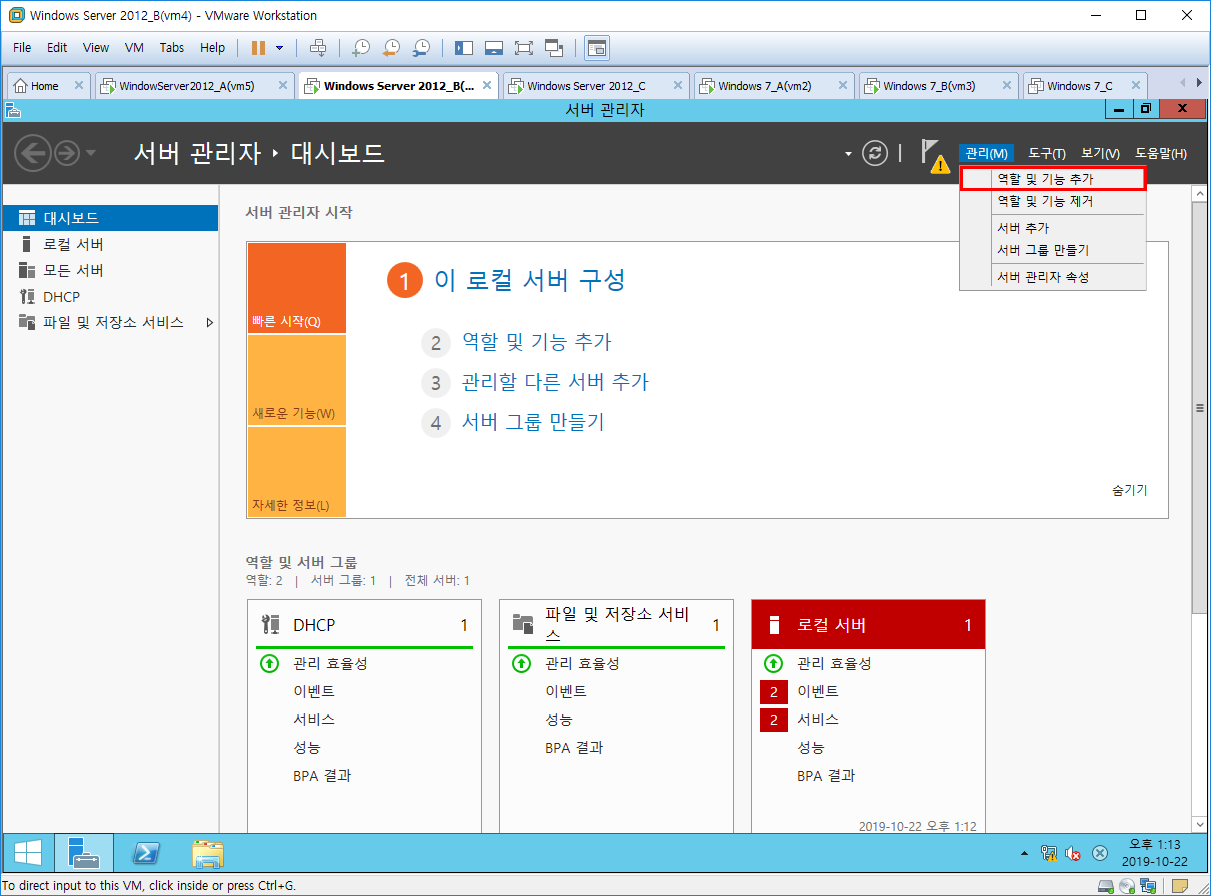Click the revert to snapshot icon

391,47
